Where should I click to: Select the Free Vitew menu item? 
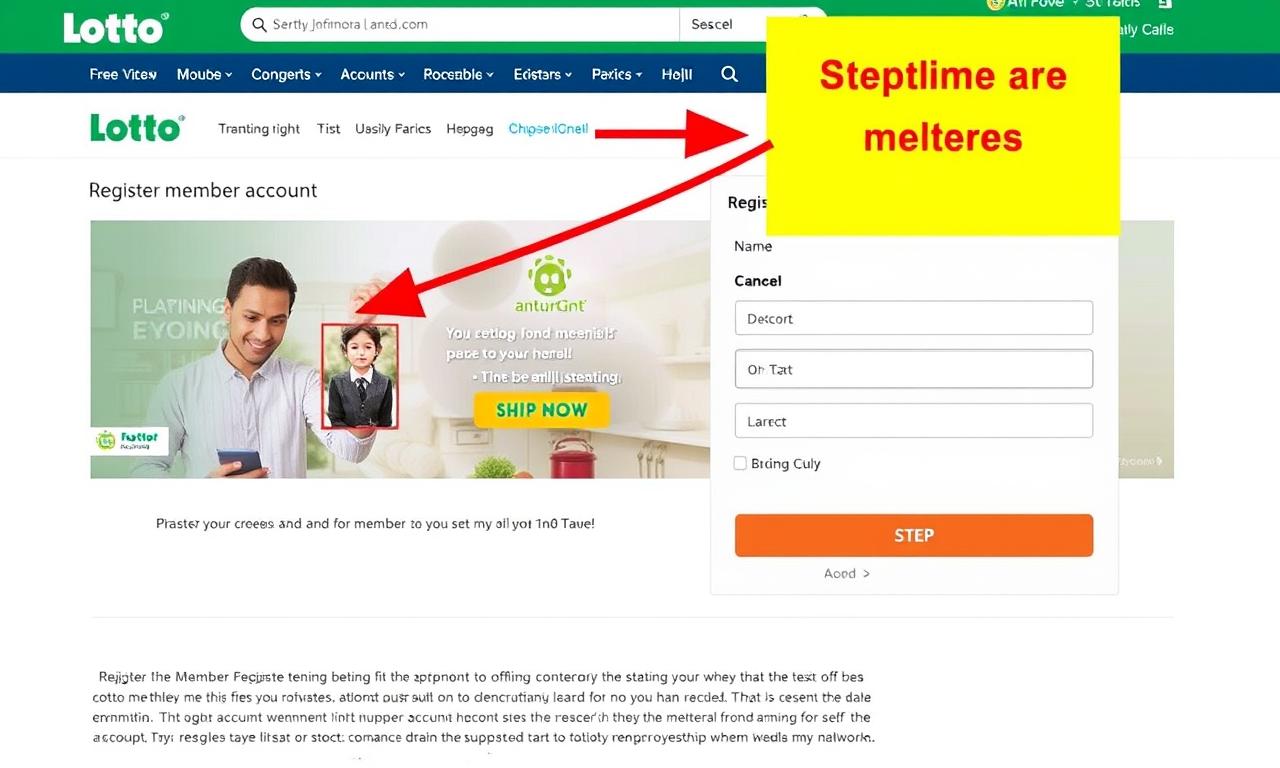pyautogui.click(x=123, y=74)
